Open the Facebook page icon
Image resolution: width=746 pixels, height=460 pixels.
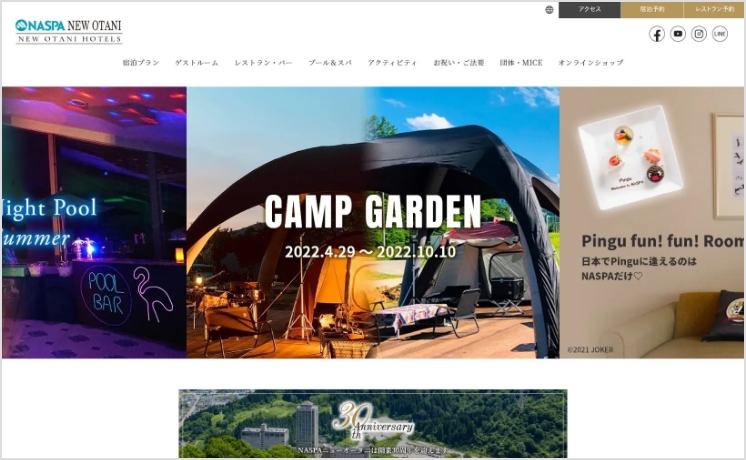pos(657,34)
